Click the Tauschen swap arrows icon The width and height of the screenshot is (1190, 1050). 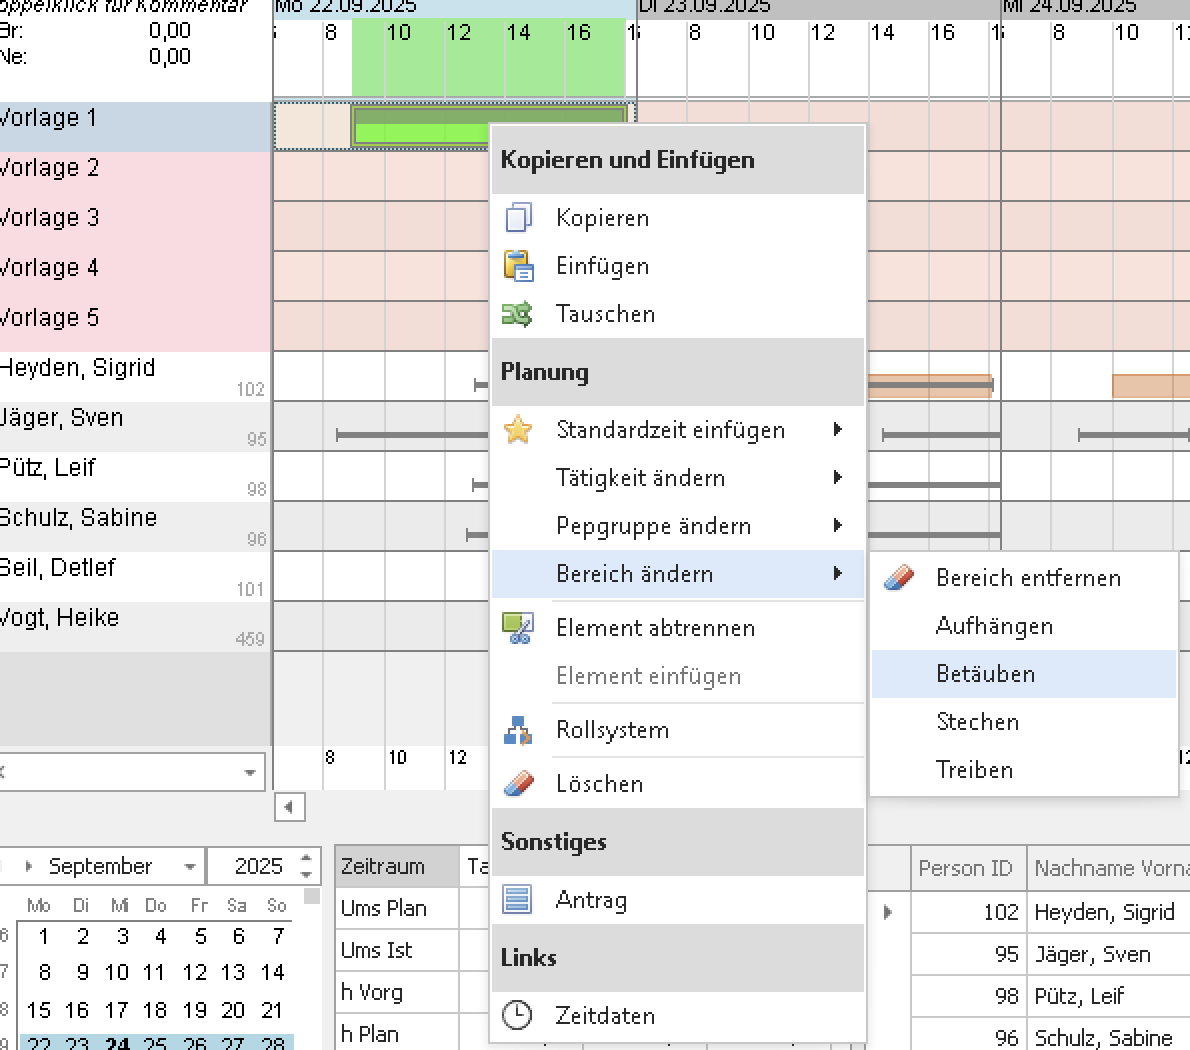518,314
